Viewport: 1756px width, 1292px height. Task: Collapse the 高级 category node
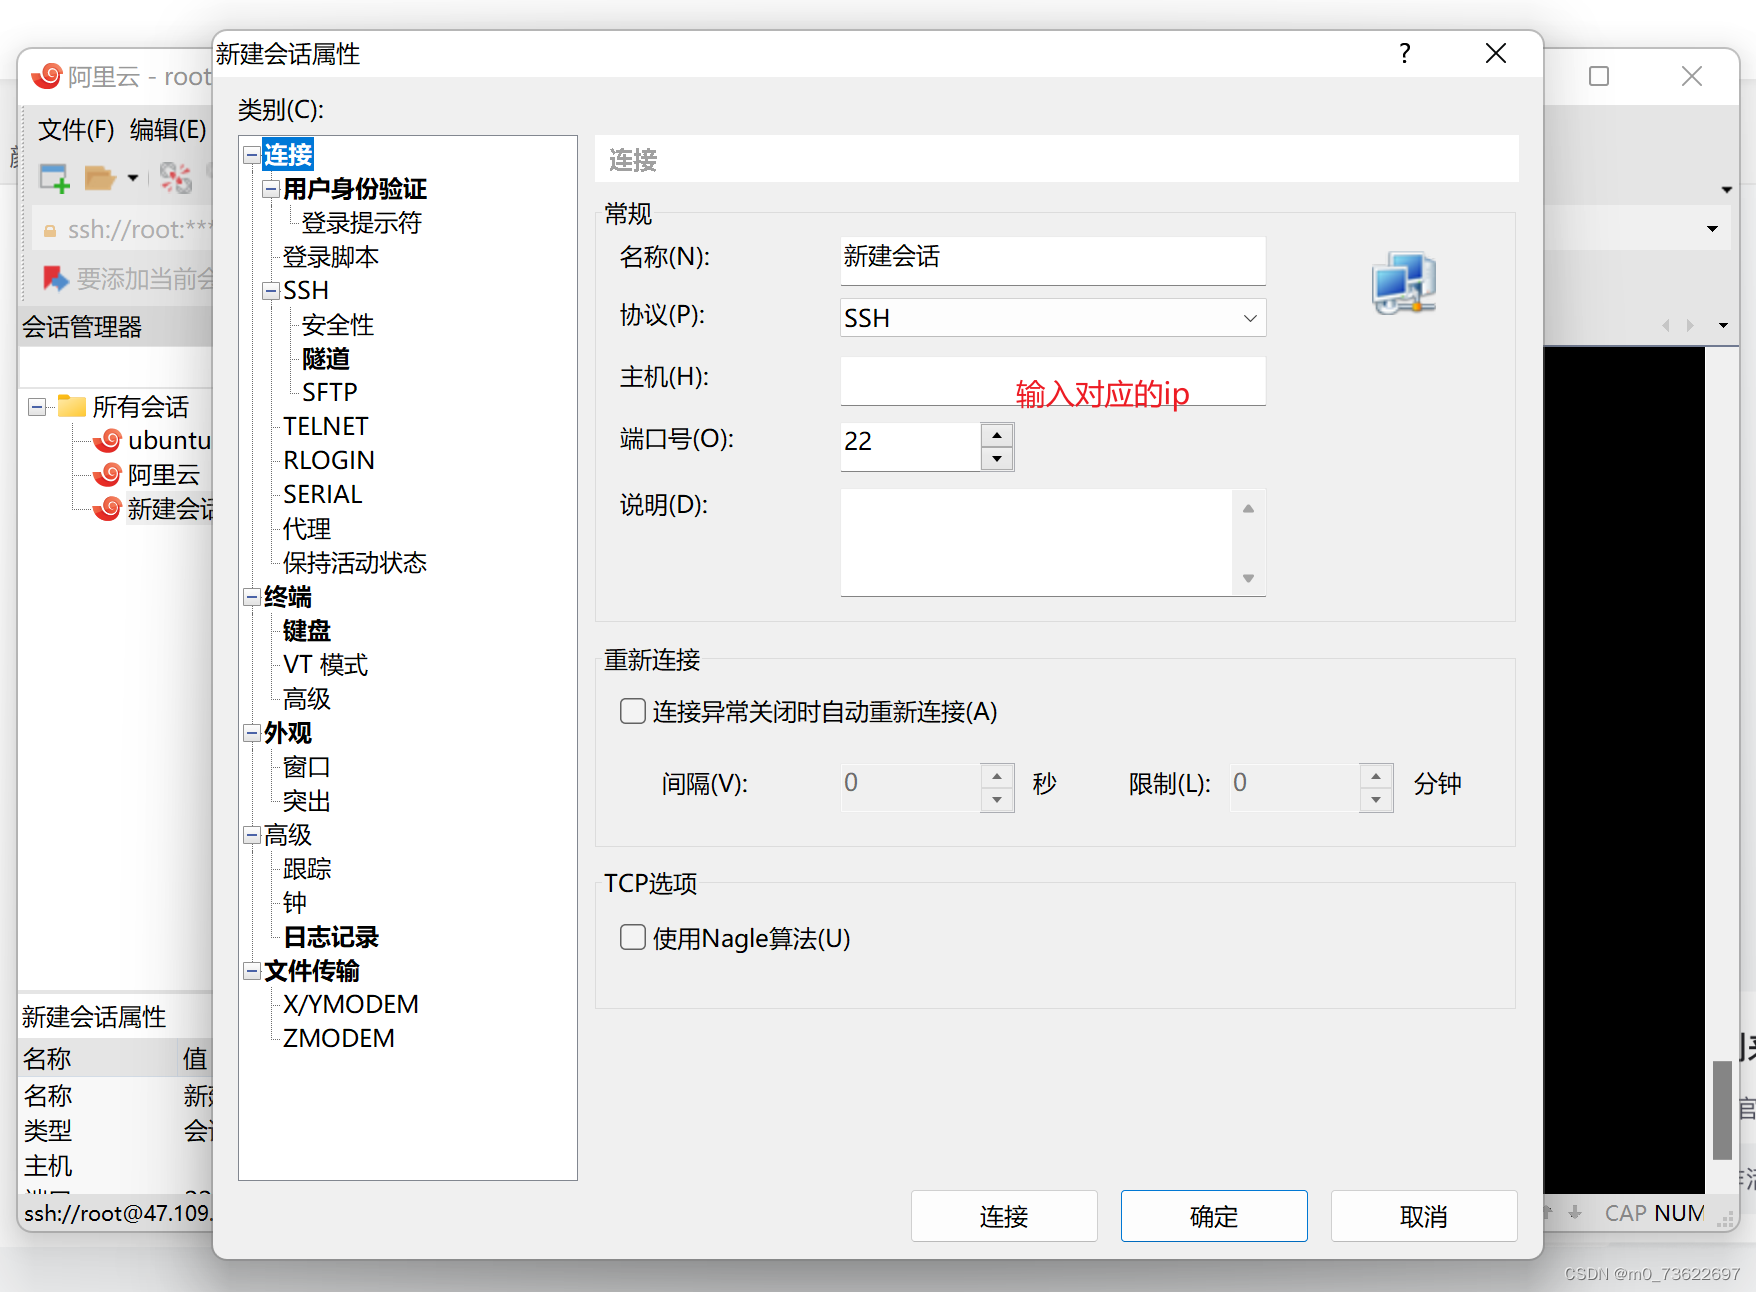[252, 835]
